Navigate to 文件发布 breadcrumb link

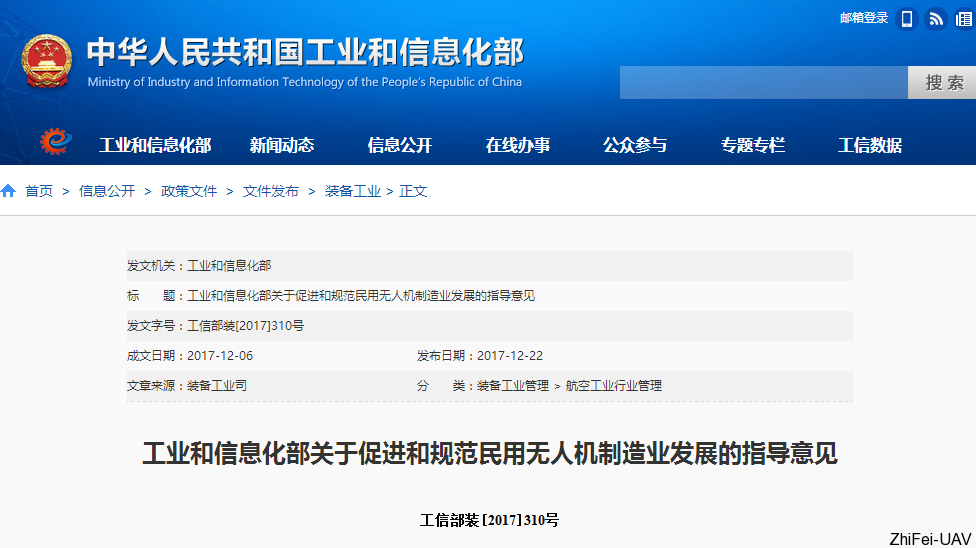tap(271, 191)
